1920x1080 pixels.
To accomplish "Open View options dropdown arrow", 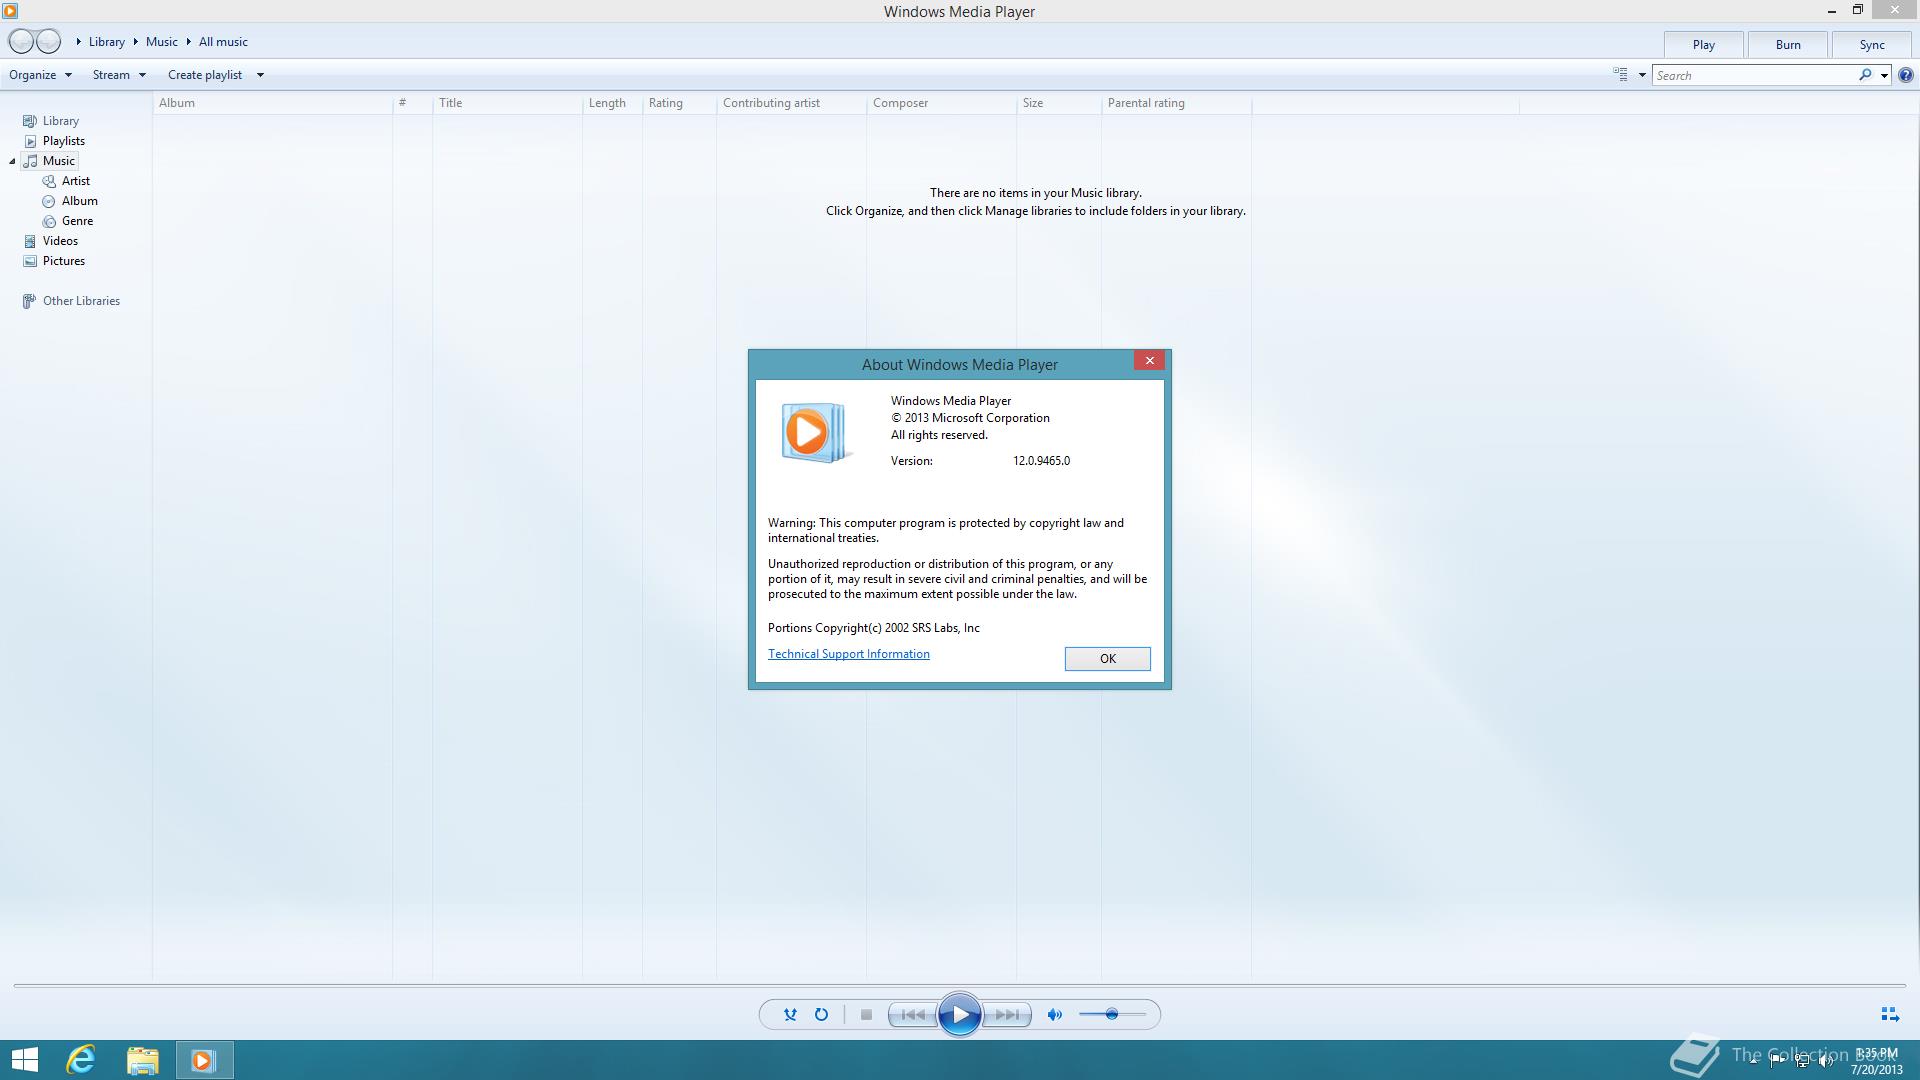I will [x=1642, y=75].
